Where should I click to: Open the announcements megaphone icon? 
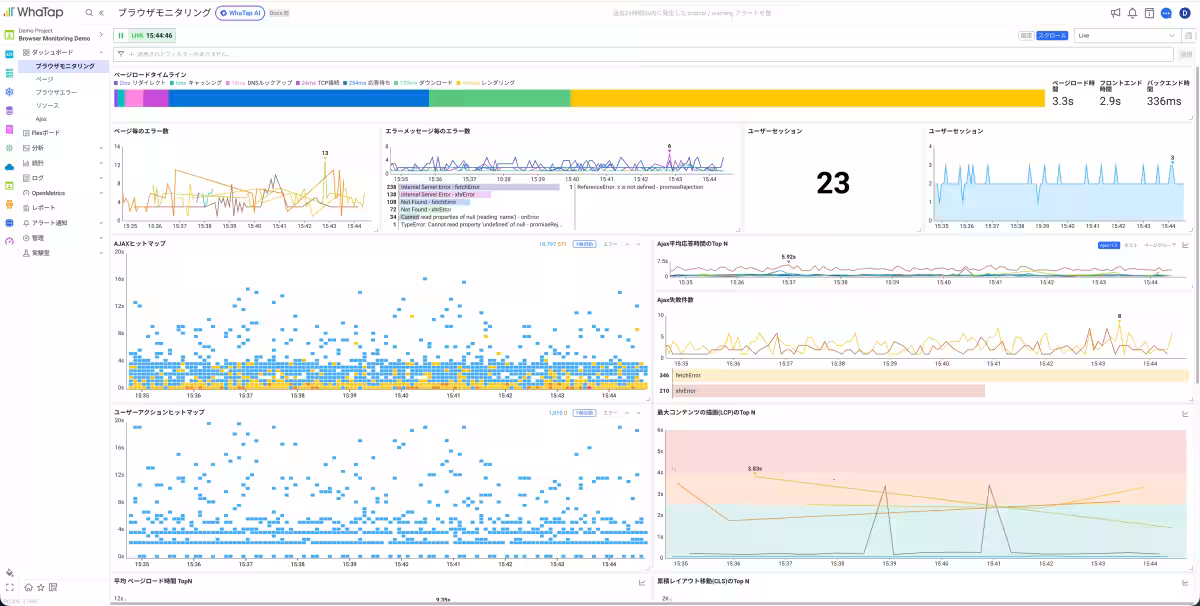pyautogui.click(x=1115, y=13)
